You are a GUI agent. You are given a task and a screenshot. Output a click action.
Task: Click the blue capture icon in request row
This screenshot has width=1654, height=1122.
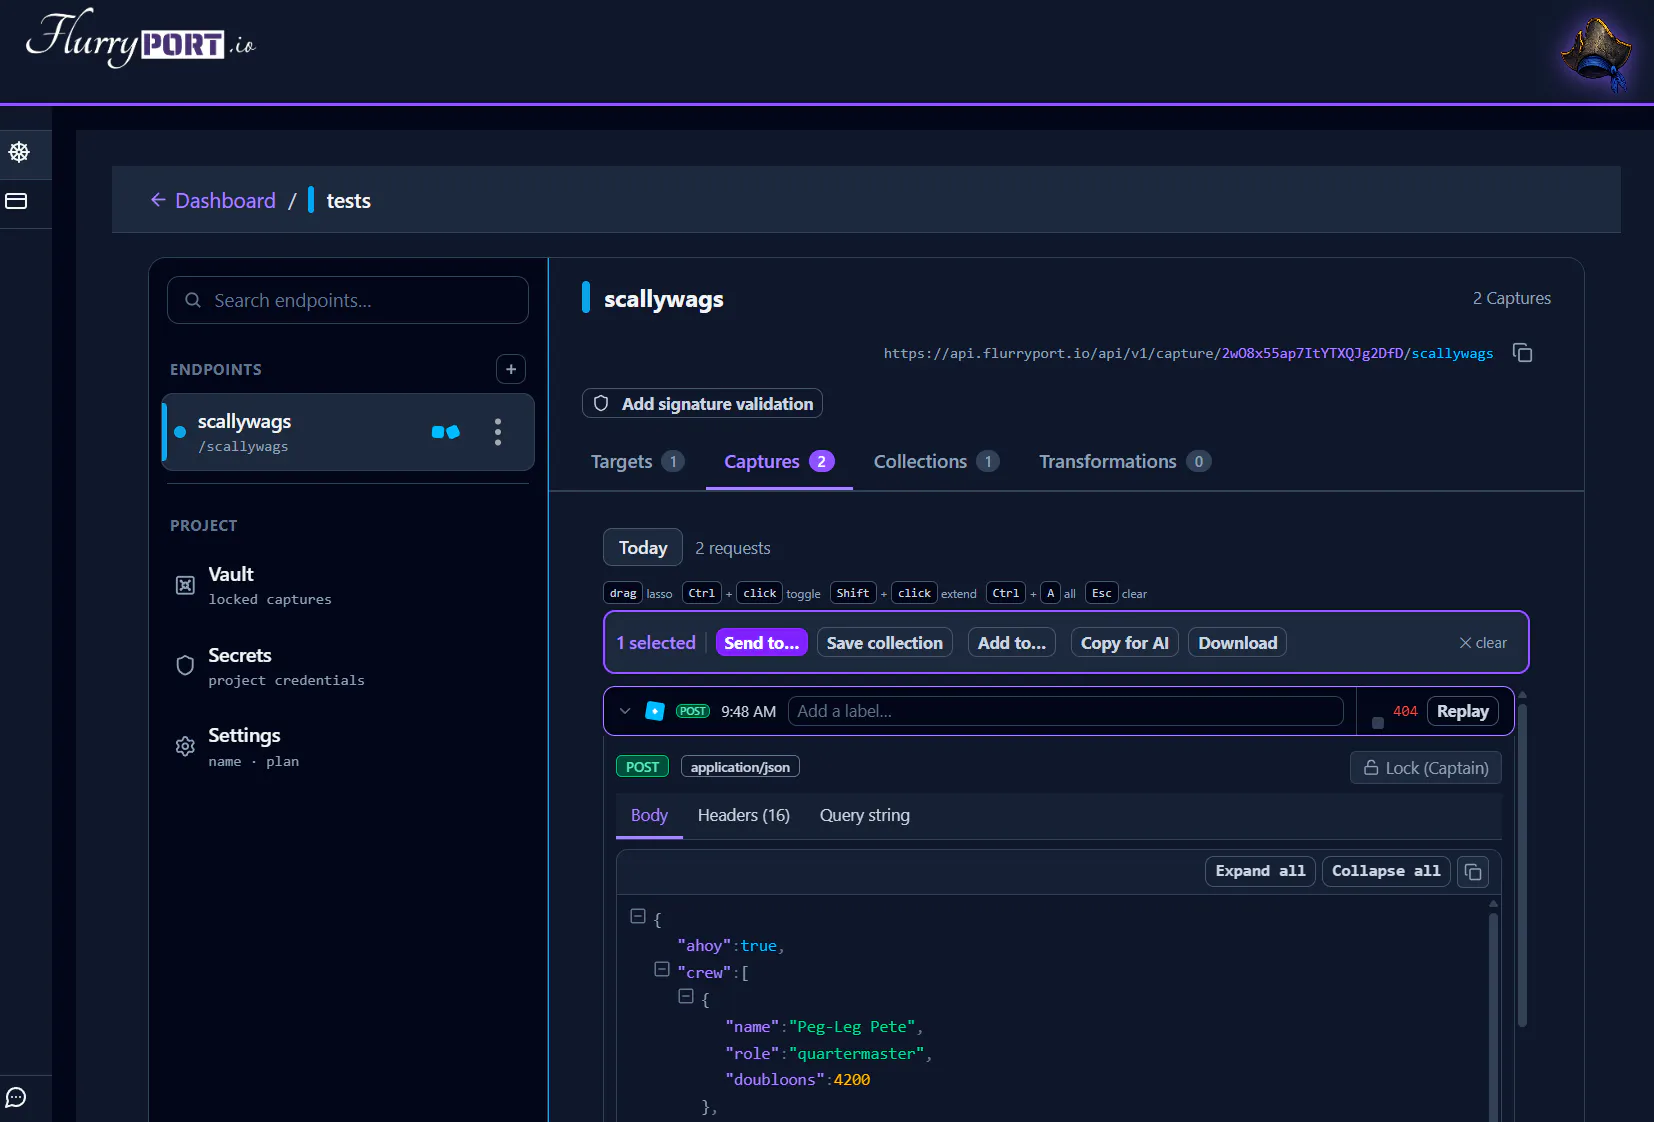pyautogui.click(x=655, y=711)
